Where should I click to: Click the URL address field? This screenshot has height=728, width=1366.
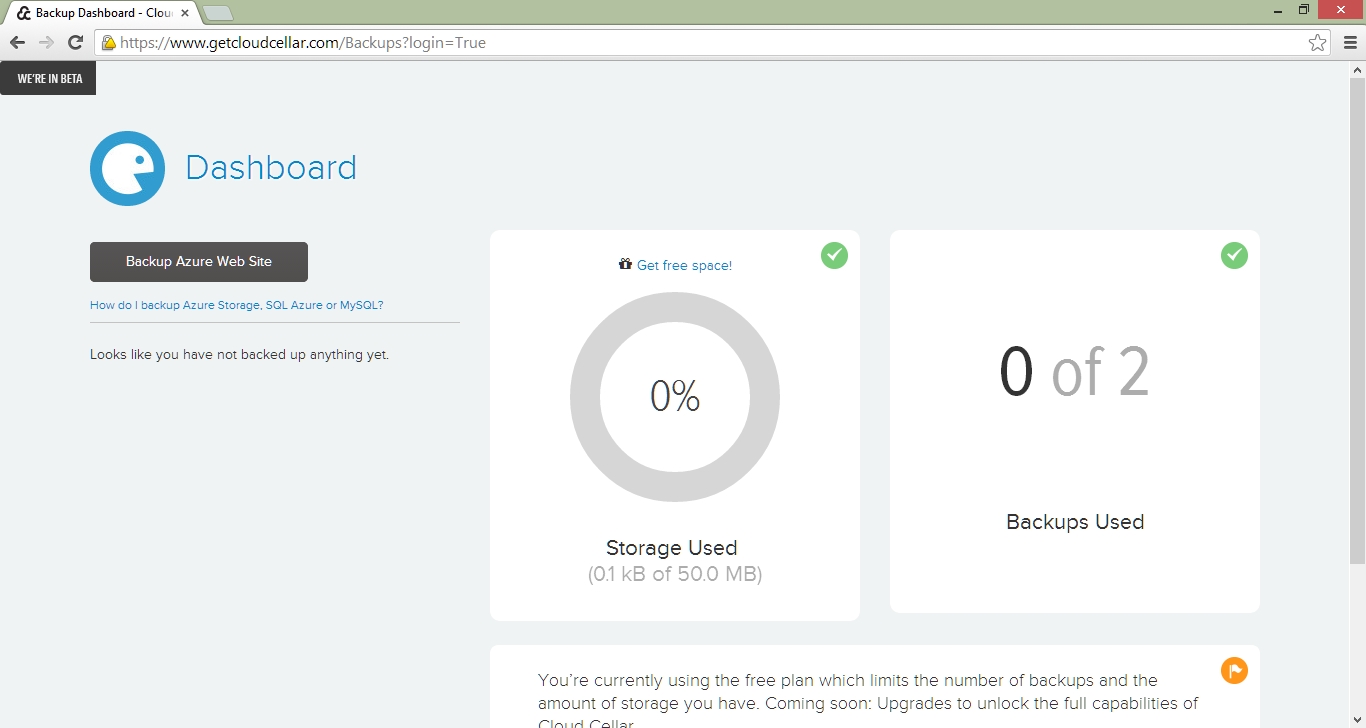[x=700, y=43]
